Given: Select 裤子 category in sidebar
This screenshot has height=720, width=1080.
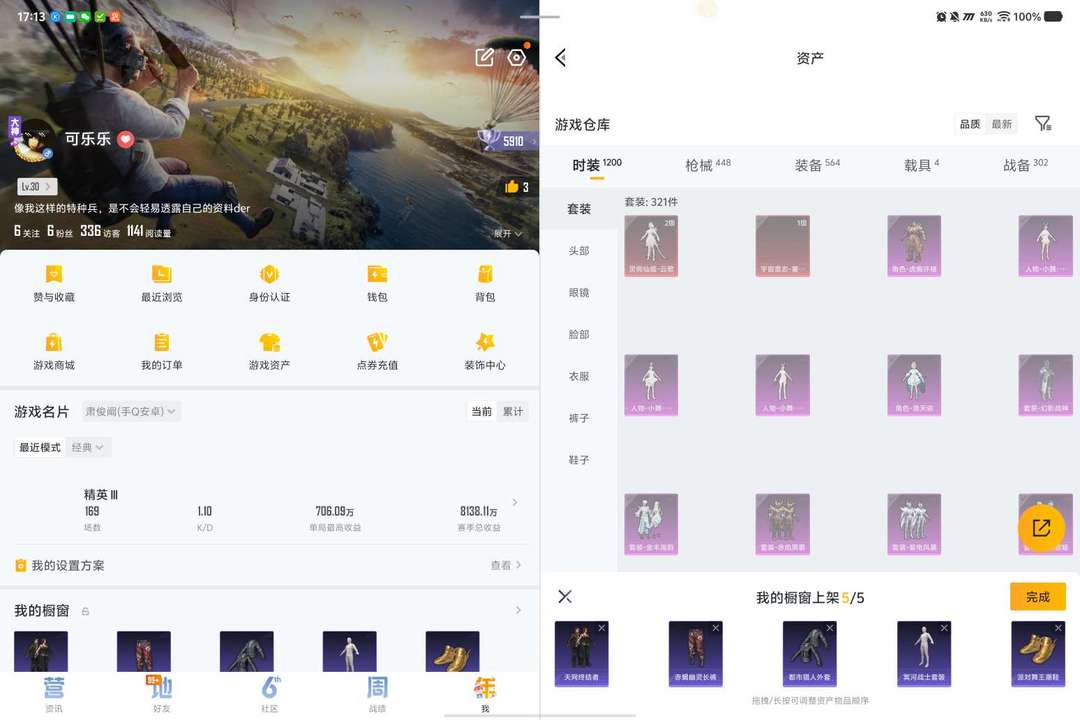Looking at the screenshot, I should point(579,418).
